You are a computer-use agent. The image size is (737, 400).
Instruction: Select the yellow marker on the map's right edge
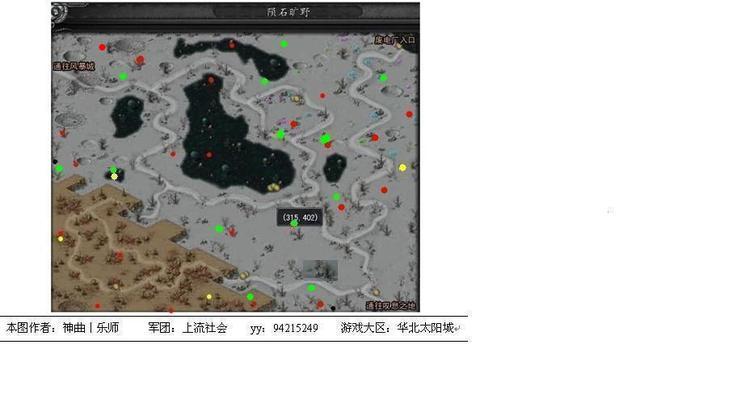tap(402, 167)
